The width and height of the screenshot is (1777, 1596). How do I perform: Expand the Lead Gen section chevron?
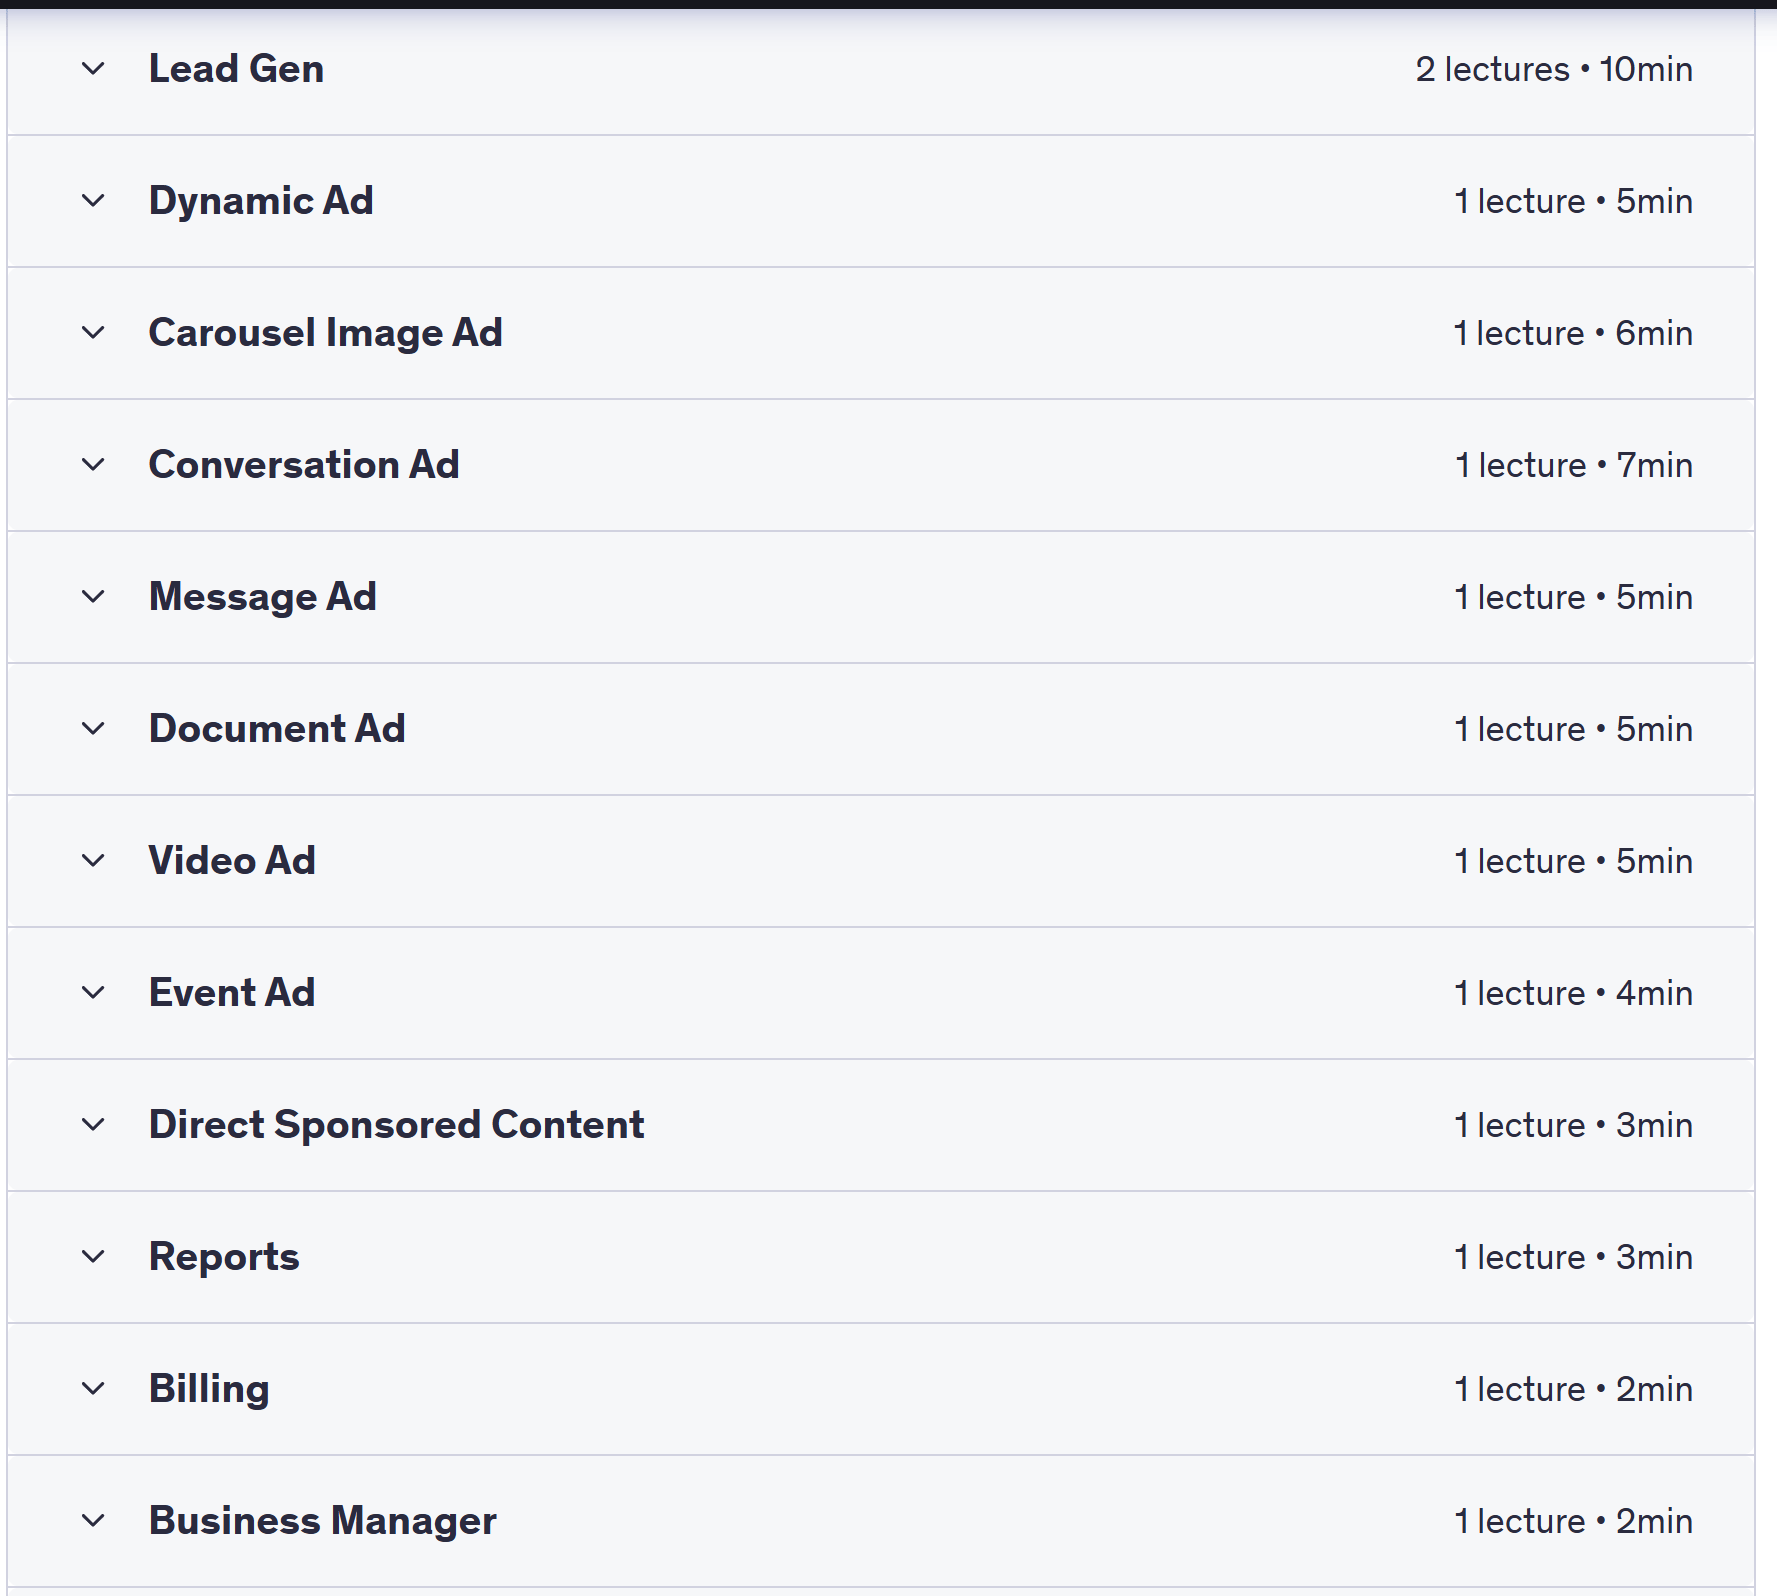pos(93,69)
